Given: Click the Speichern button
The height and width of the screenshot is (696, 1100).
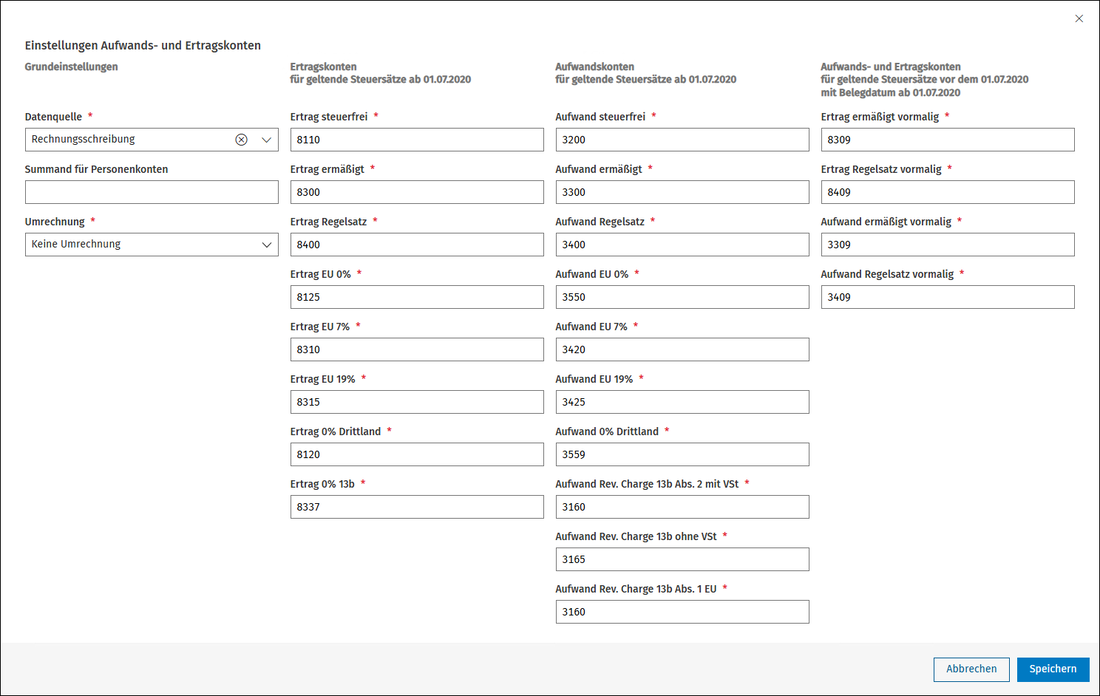Looking at the screenshot, I should (x=1053, y=669).
